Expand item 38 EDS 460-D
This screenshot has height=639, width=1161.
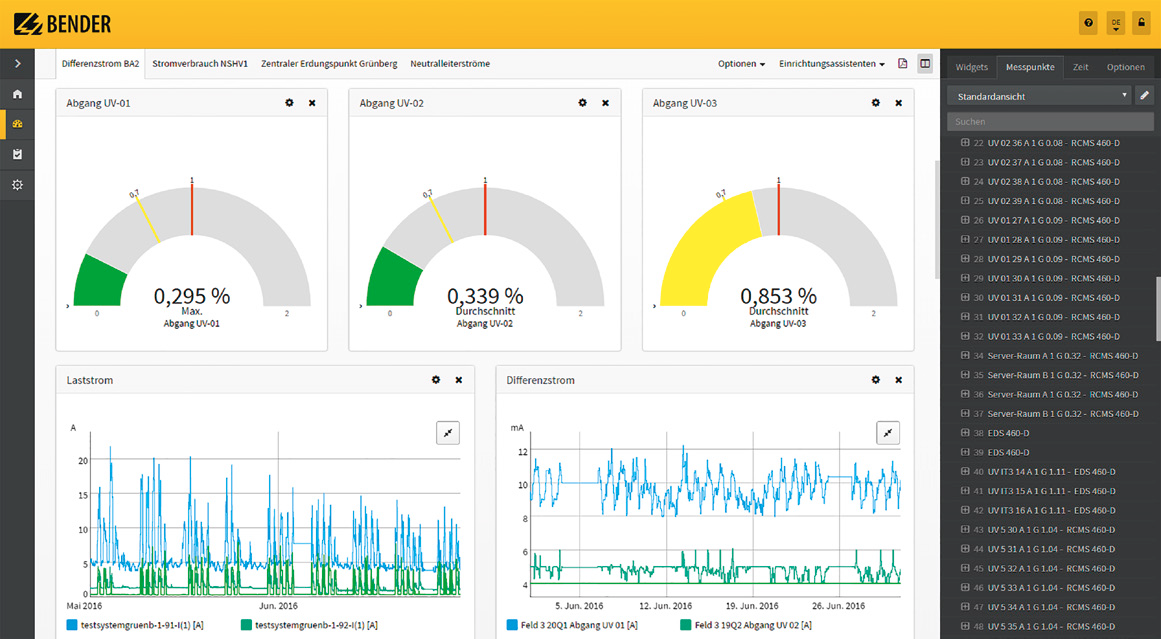coord(965,432)
